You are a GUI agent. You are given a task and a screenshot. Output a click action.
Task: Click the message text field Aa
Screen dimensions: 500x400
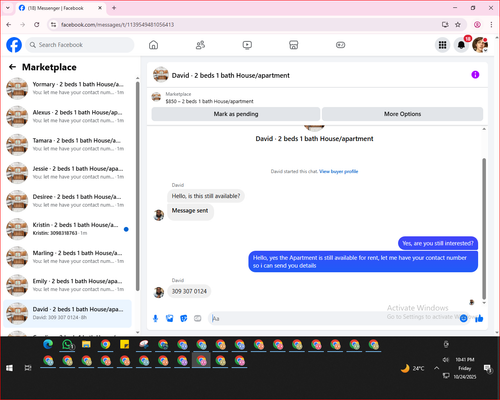[x=333, y=319]
